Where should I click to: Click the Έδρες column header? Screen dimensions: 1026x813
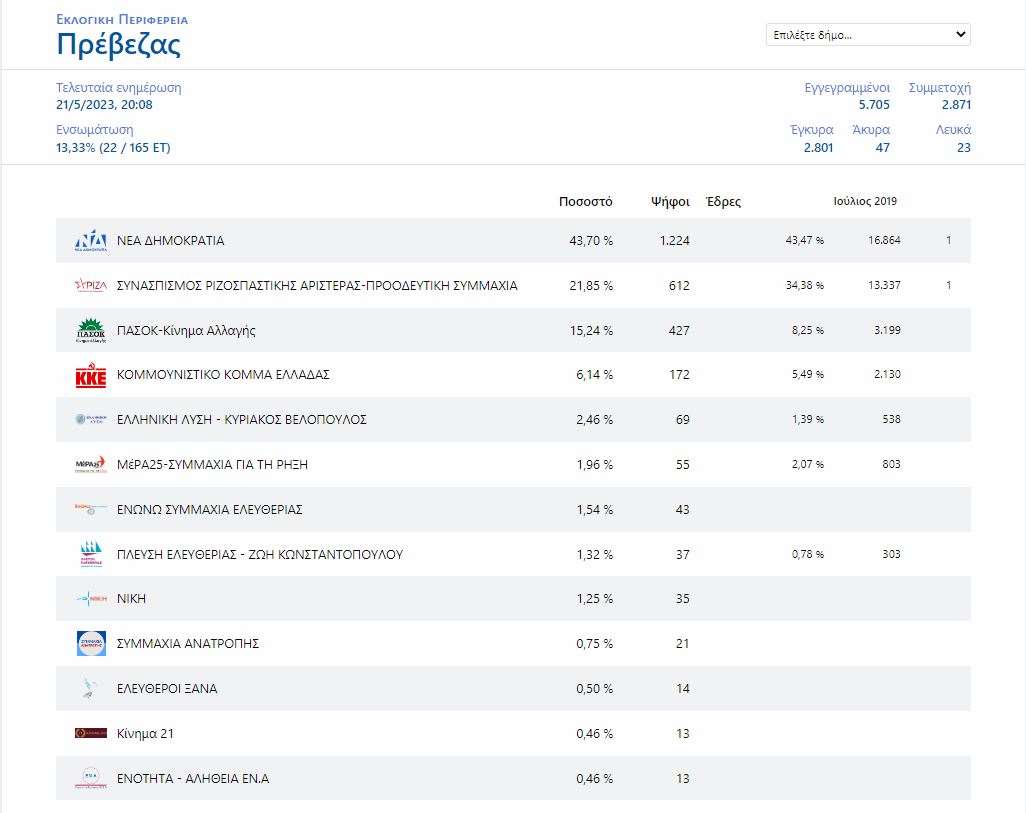[x=723, y=201]
